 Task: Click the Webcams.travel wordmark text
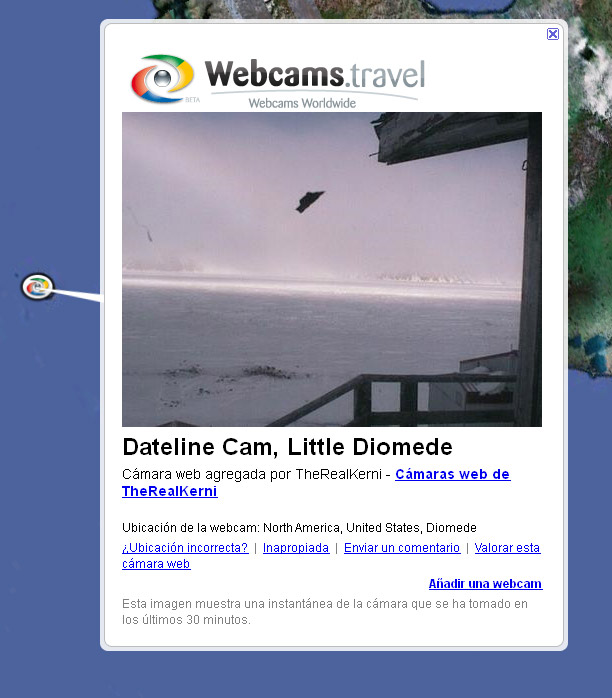(x=315, y=74)
